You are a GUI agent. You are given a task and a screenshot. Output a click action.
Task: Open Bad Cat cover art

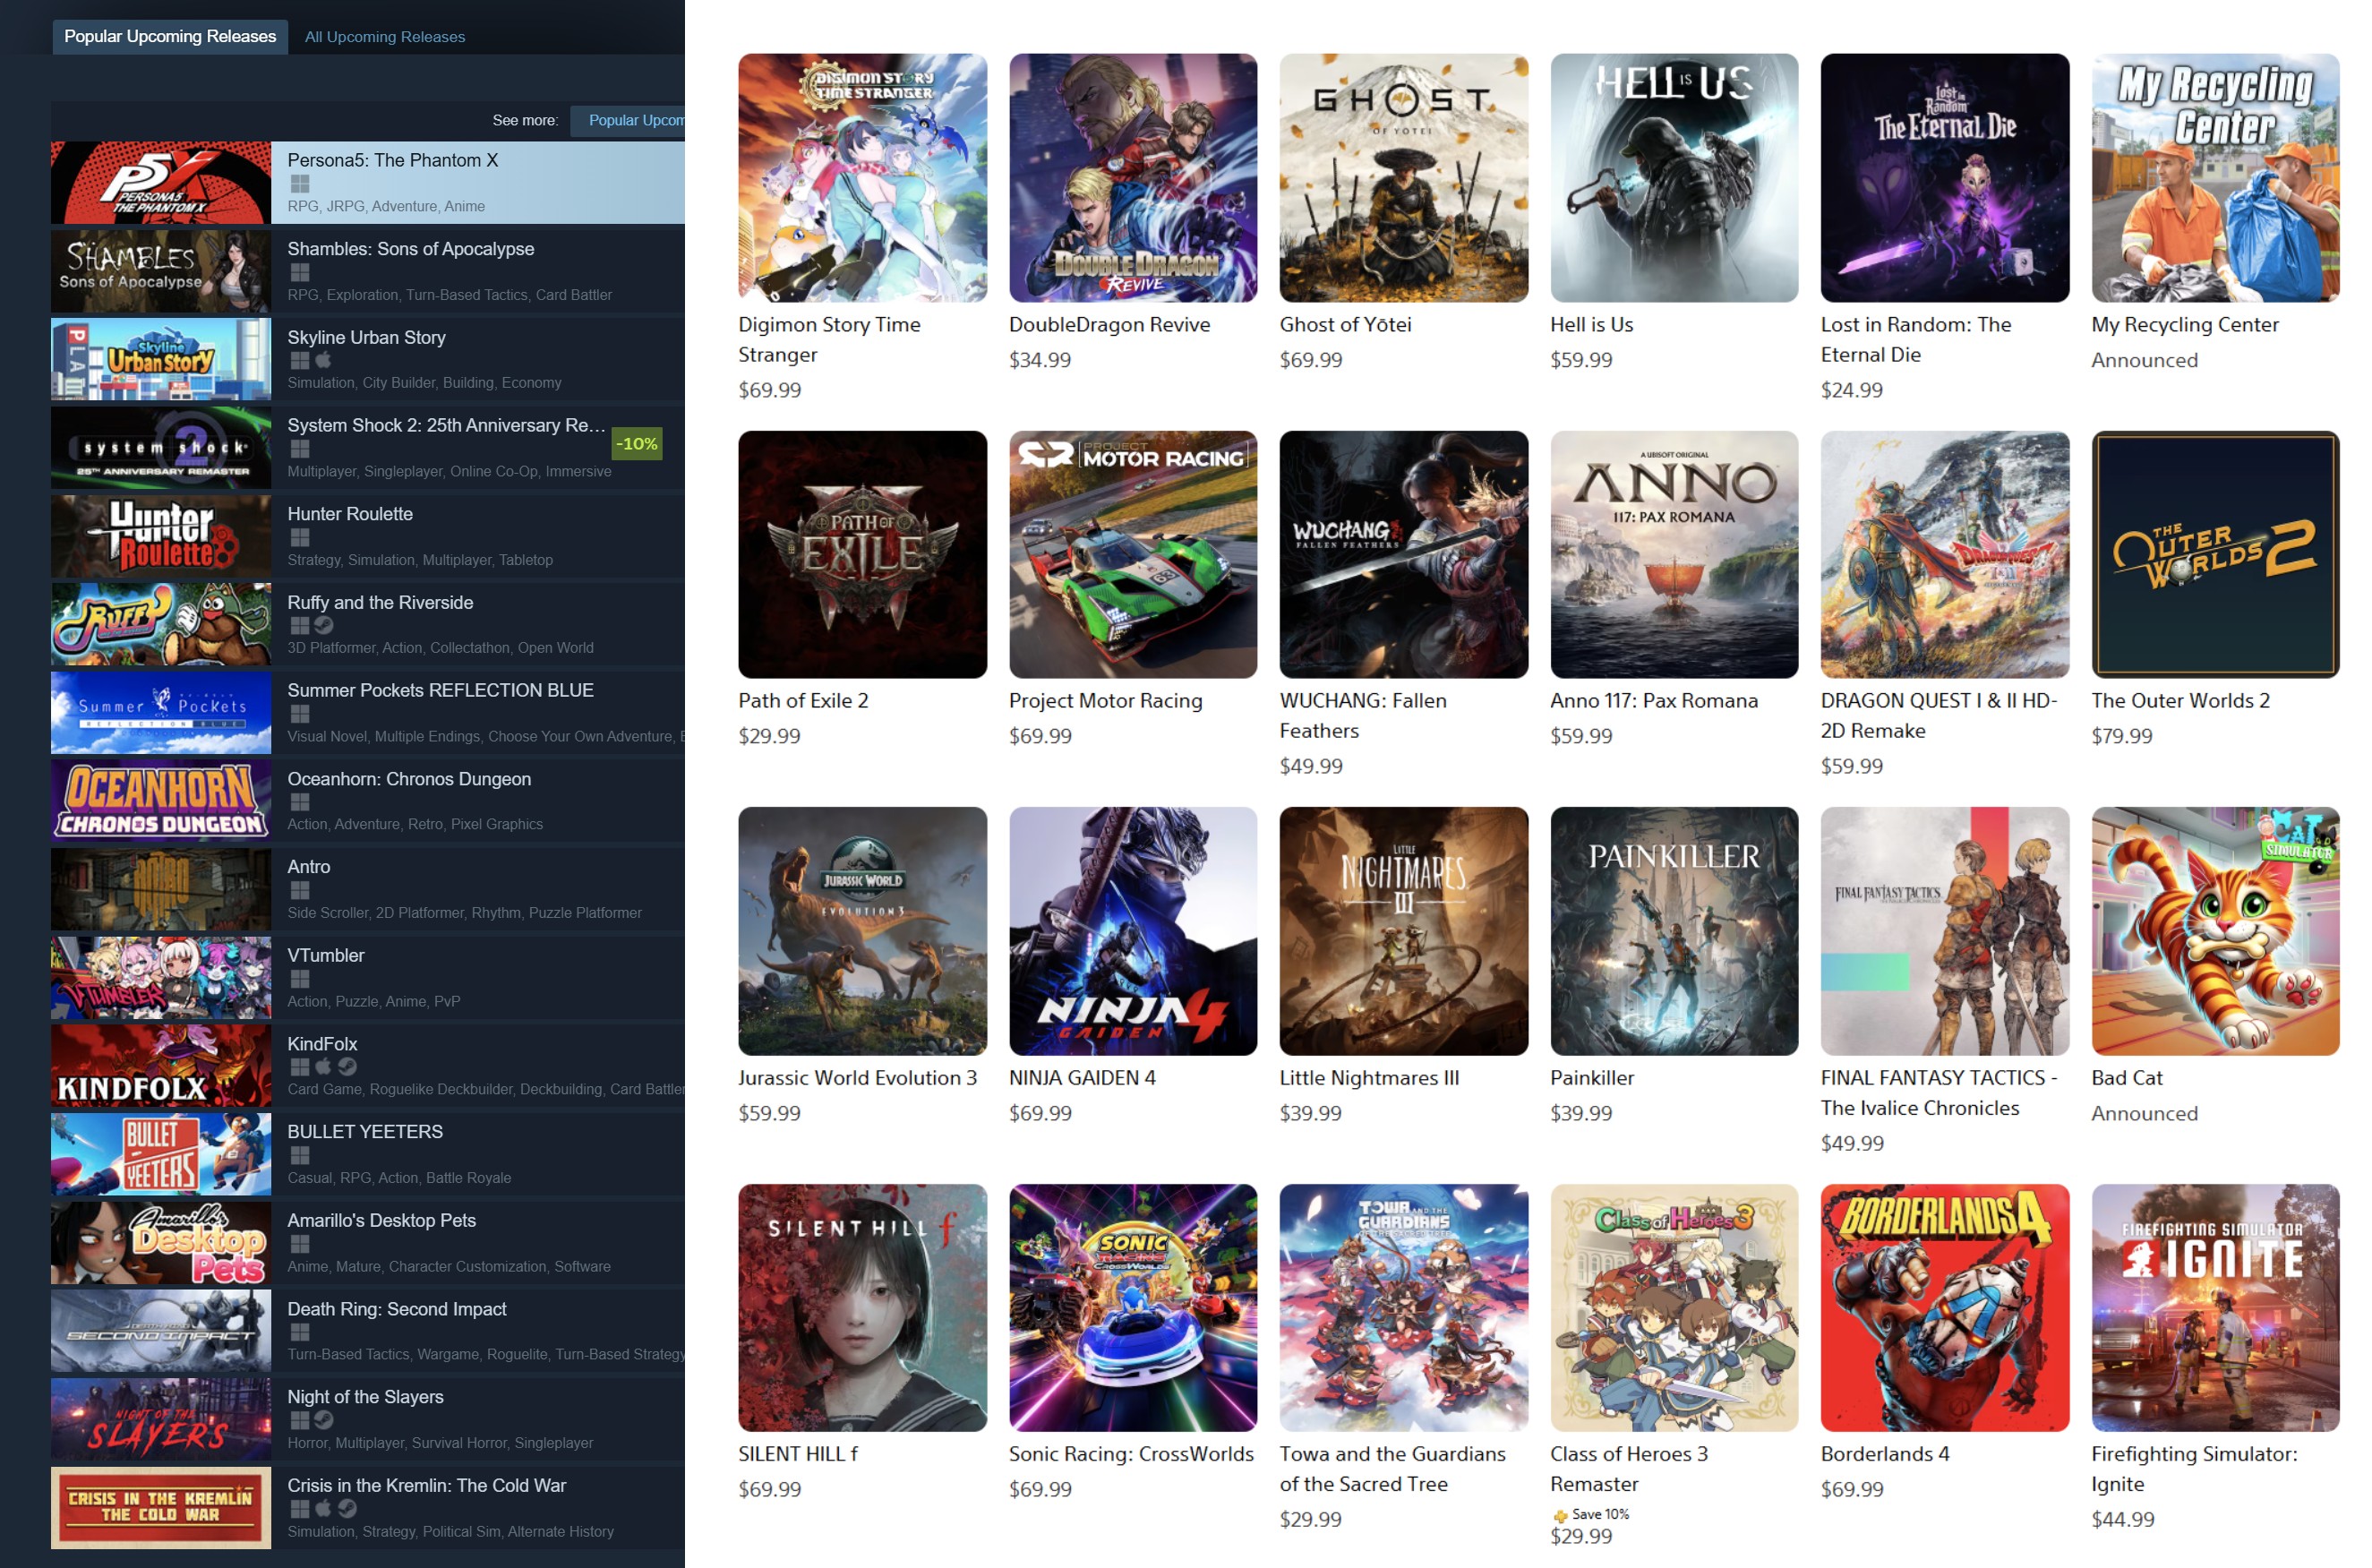(2215, 931)
